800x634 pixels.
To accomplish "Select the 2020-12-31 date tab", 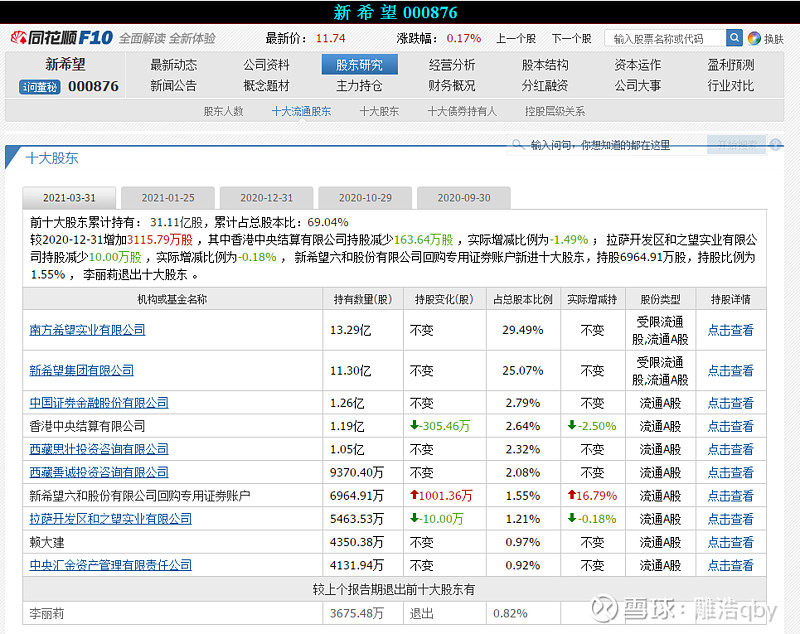I will (266, 198).
